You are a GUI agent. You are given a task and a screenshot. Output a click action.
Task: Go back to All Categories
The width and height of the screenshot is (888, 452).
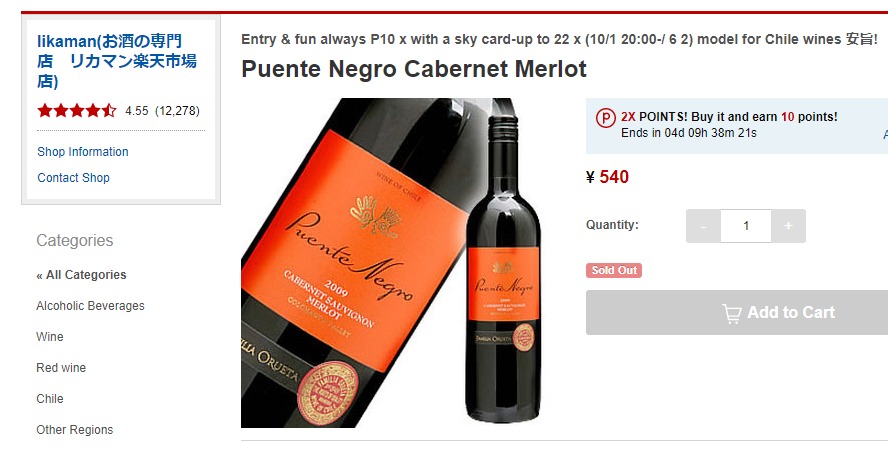click(81, 275)
